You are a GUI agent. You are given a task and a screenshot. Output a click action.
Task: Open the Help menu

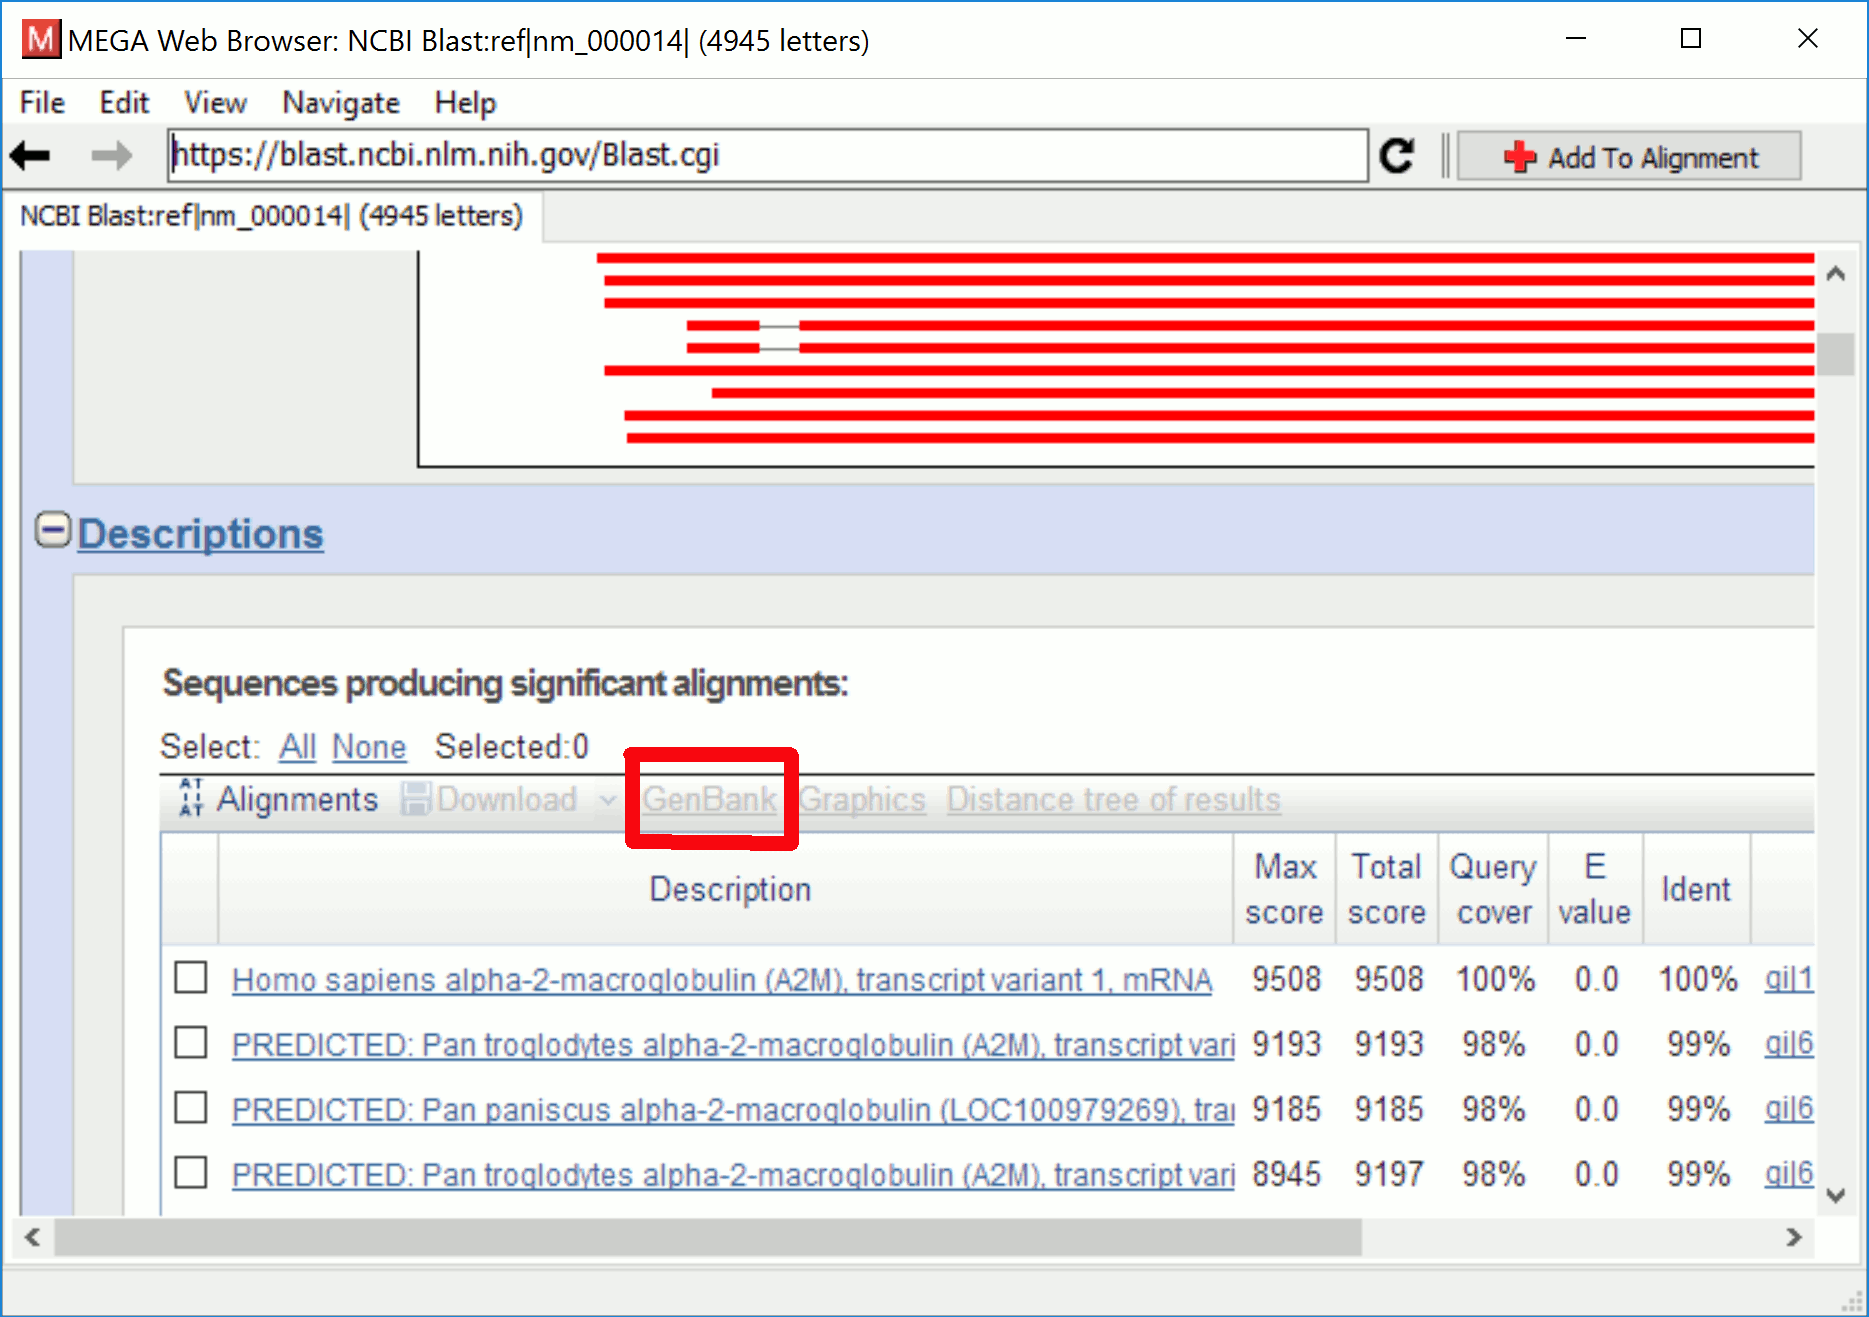(x=465, y=102)
